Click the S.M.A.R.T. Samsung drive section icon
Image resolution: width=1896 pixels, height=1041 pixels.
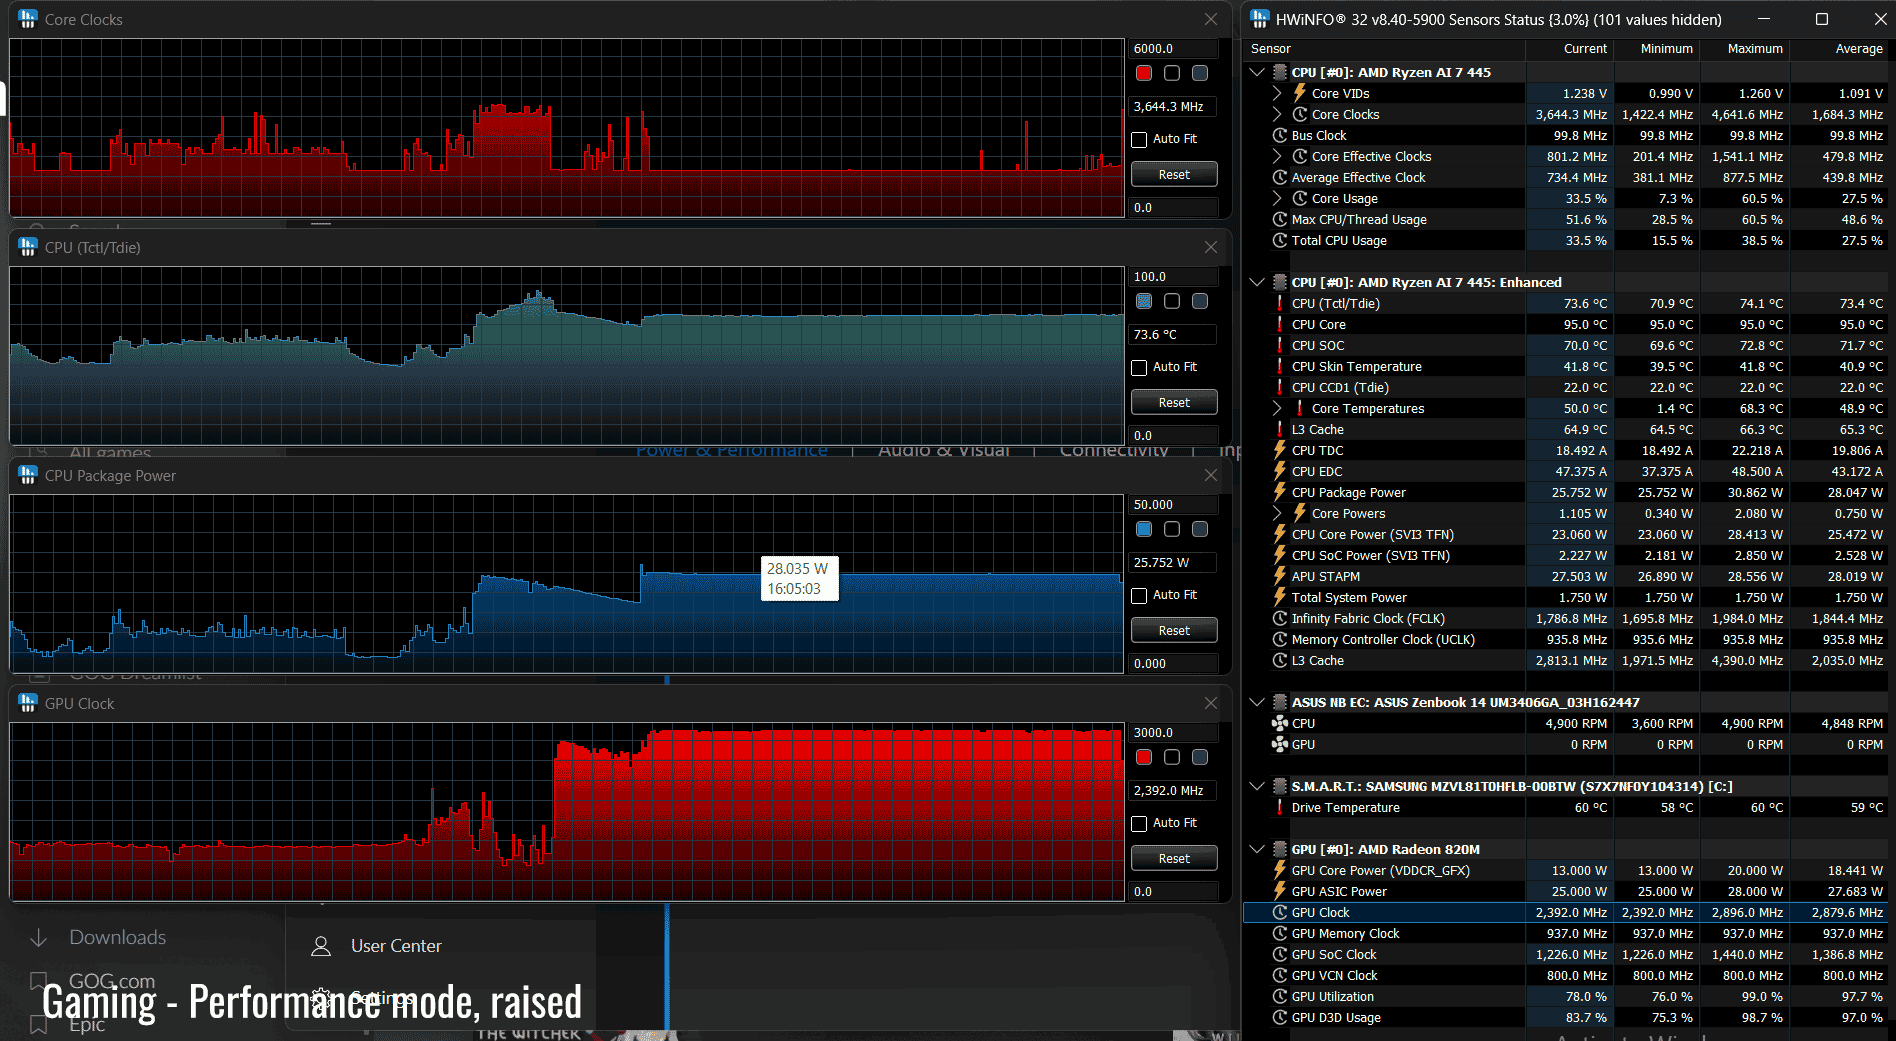click(1280, 786)
